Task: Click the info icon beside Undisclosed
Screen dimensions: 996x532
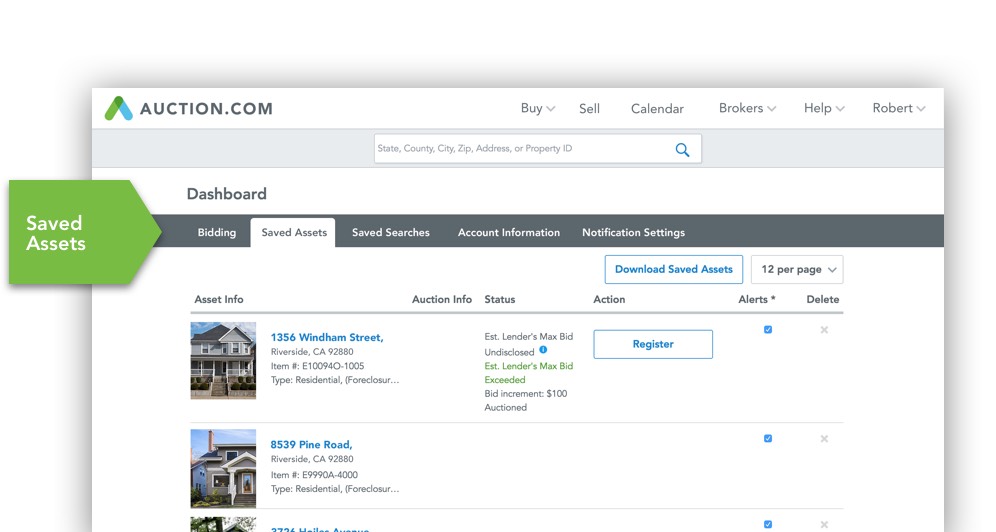Action: tap(543, 350)
